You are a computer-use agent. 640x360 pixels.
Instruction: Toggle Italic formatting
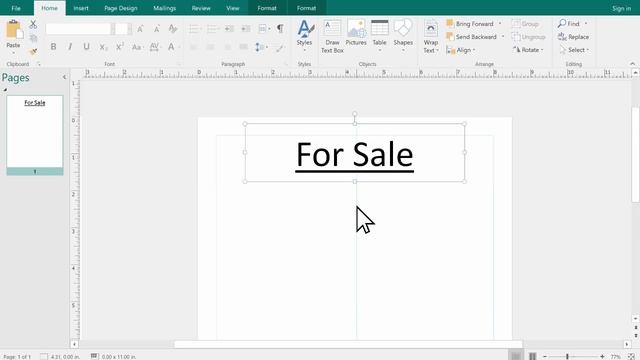pos(70,47)
